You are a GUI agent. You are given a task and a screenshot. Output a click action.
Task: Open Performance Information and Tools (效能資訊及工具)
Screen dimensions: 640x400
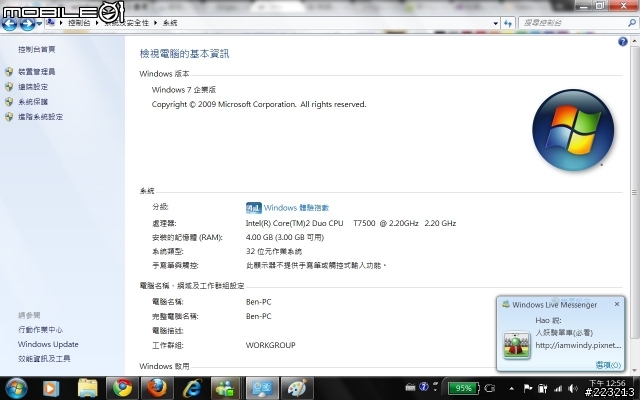click(44, 359)
